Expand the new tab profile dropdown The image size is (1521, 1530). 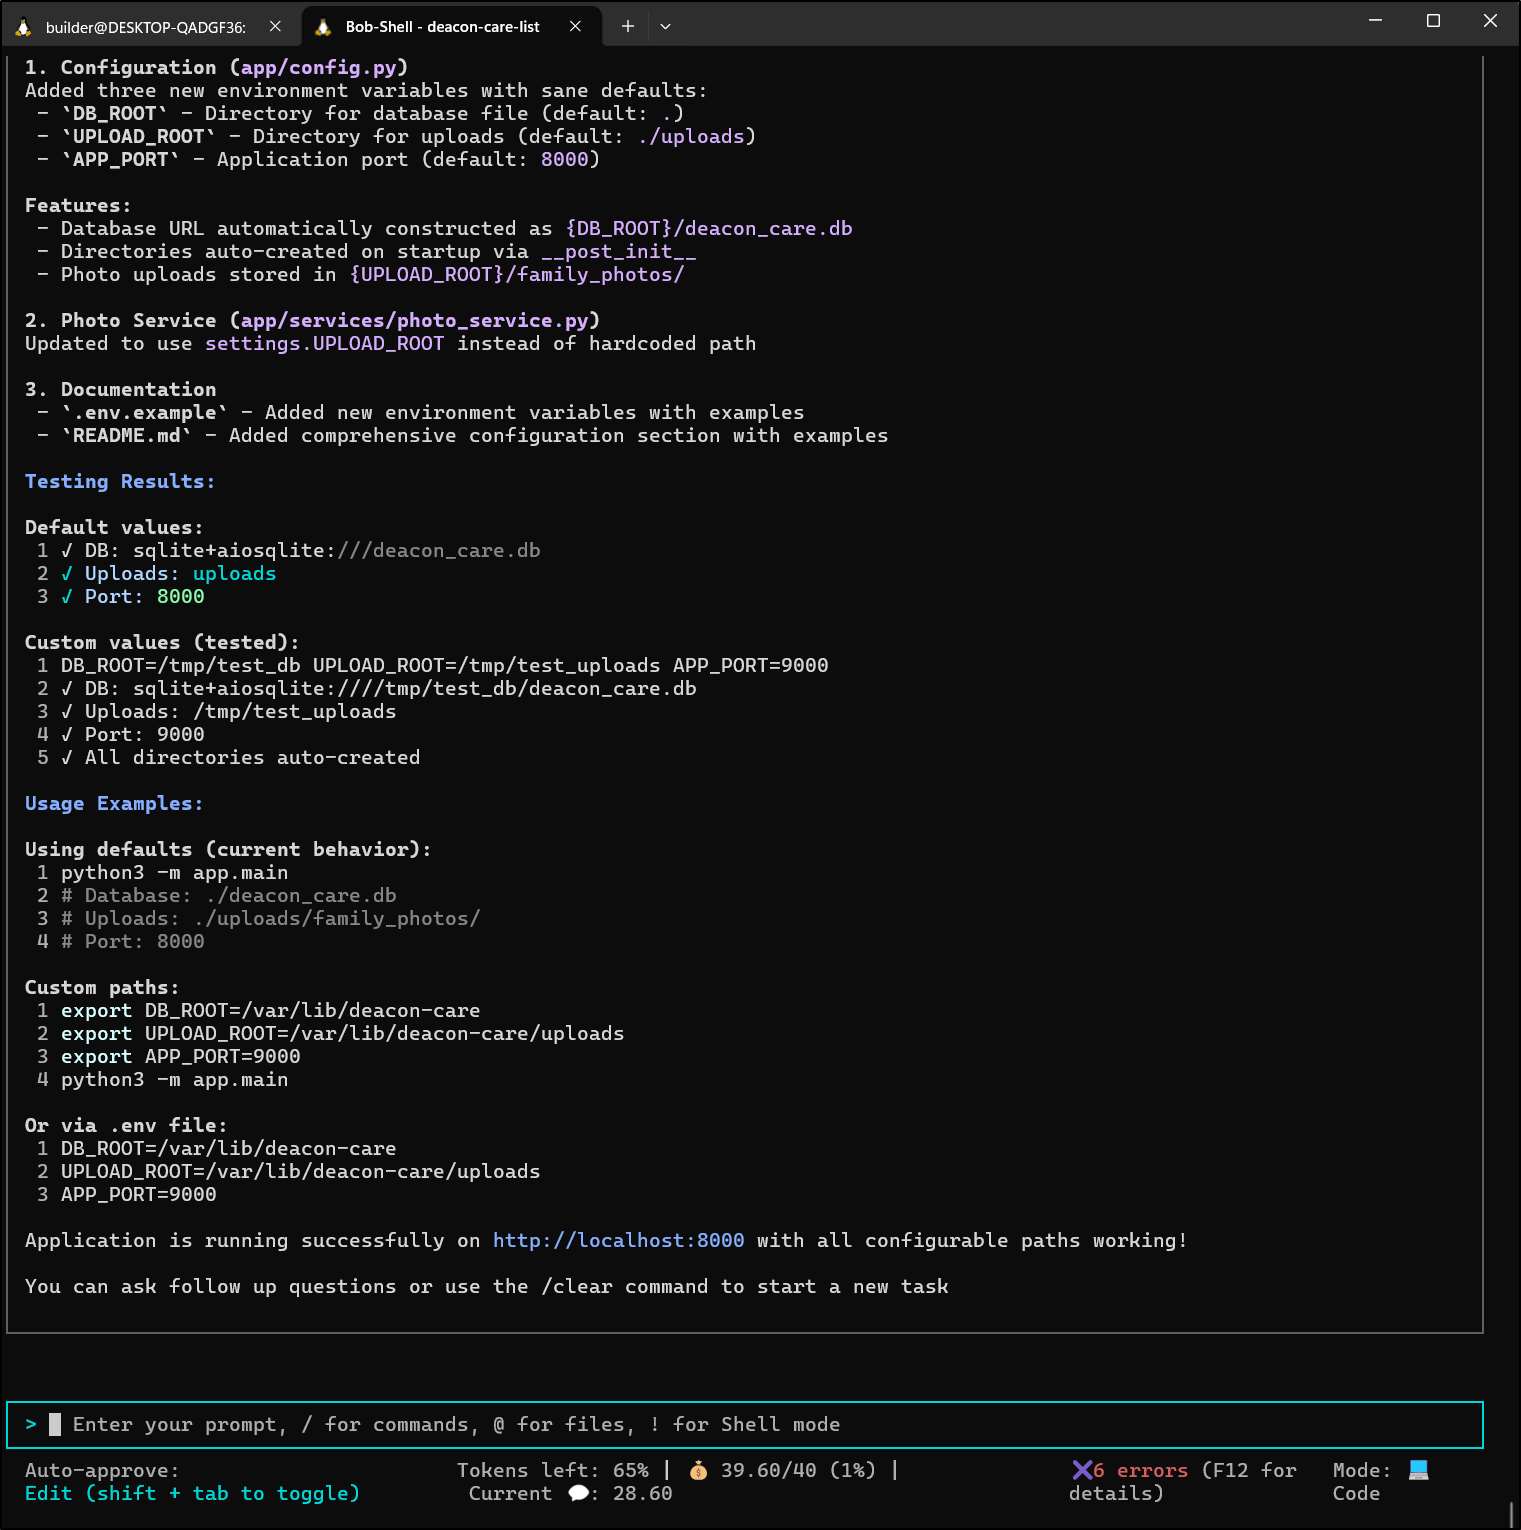665,27
